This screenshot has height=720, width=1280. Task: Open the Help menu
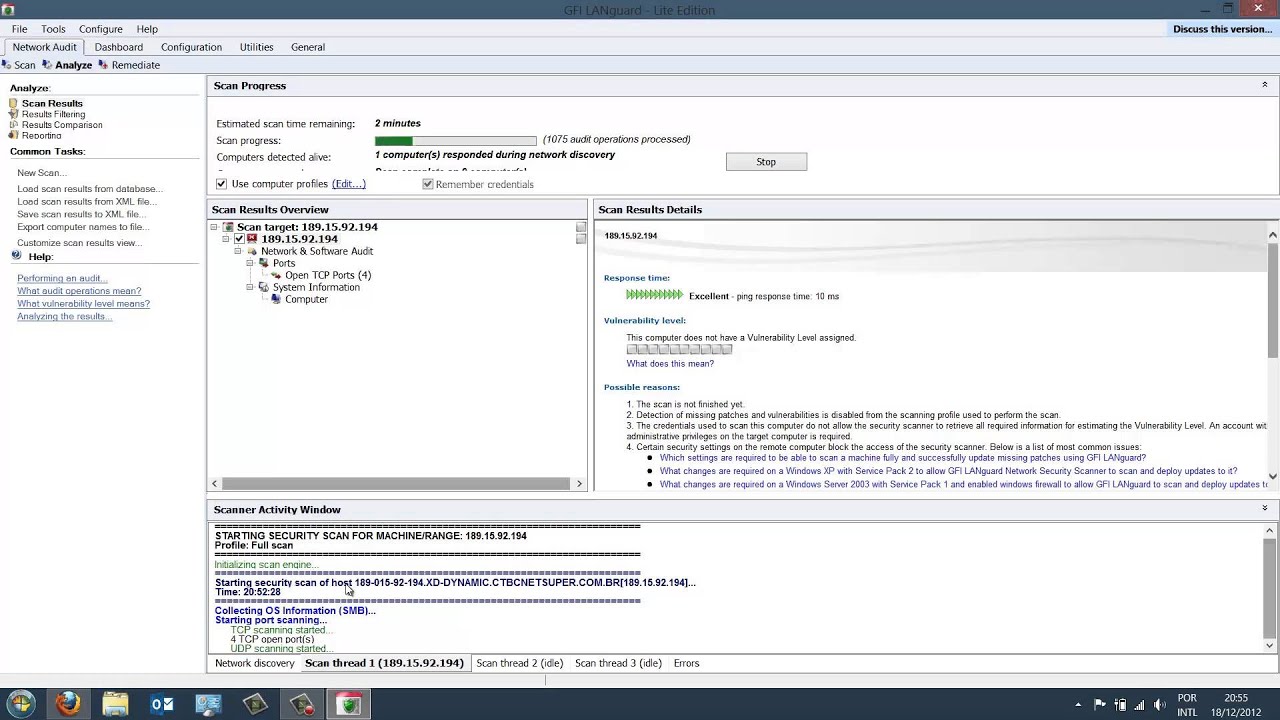pyautogui.click(x=147, y=29)
